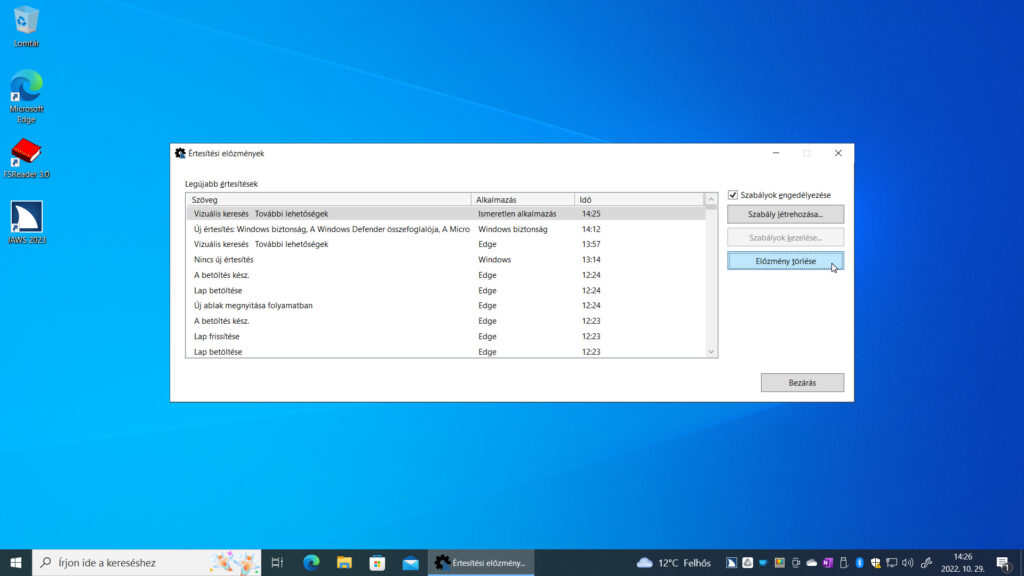Launch Edge from the taskbar
The width and height of the screenshot is (1024, 576).
[311, 562]
